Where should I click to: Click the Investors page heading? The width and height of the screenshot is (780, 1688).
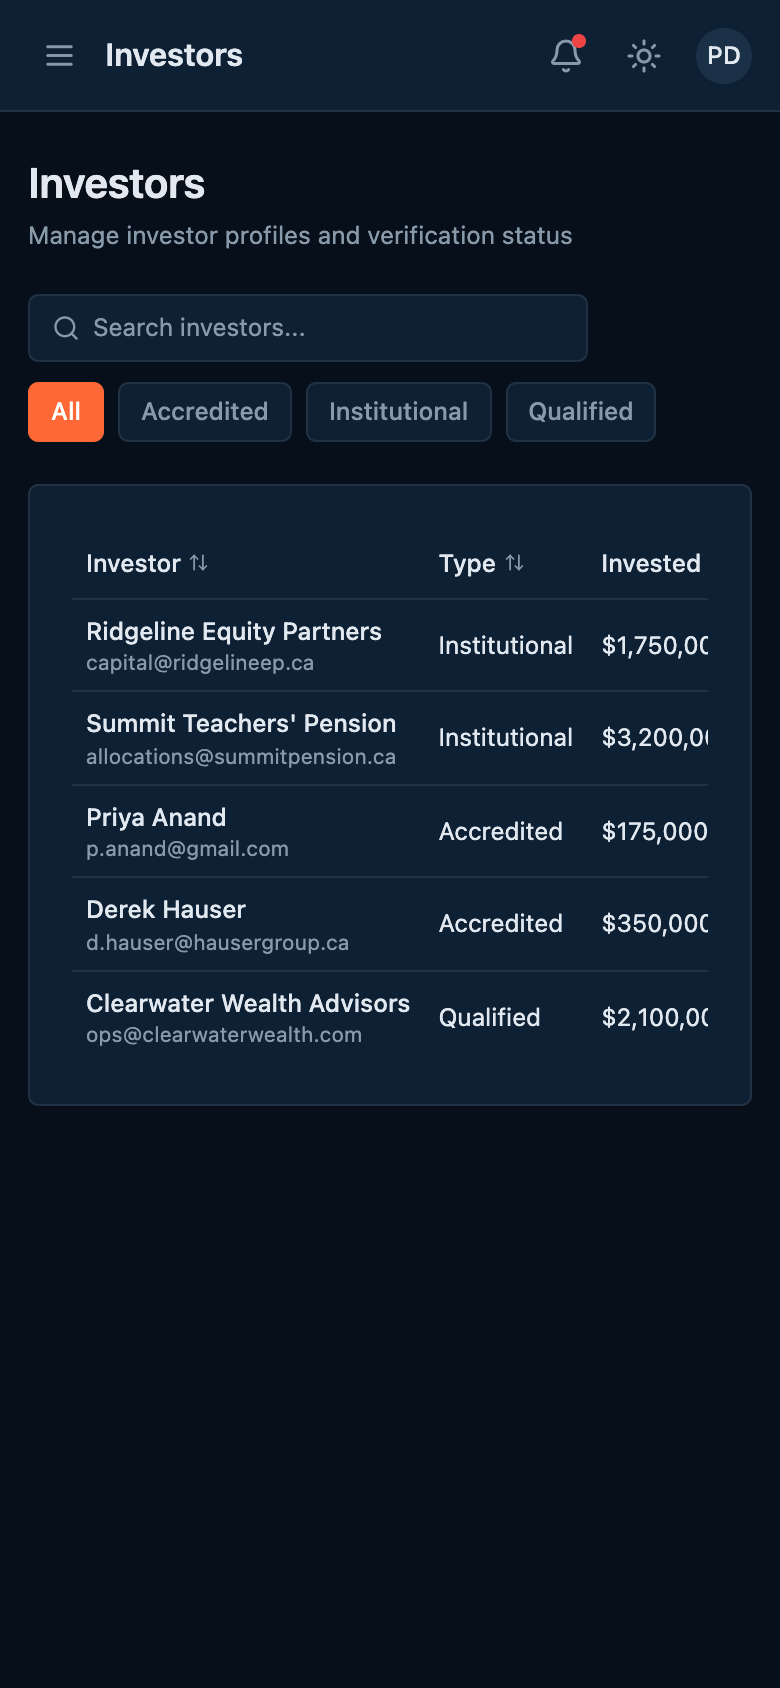(x=117, y=183)
